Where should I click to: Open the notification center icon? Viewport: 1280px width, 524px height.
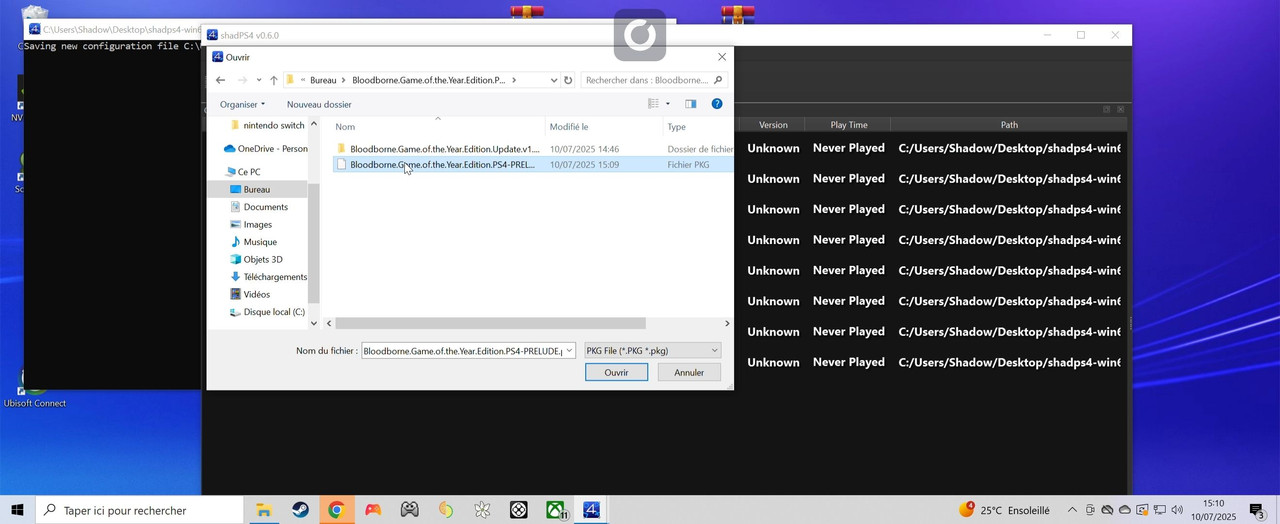pyautogui.click(x=1257, y=510)
